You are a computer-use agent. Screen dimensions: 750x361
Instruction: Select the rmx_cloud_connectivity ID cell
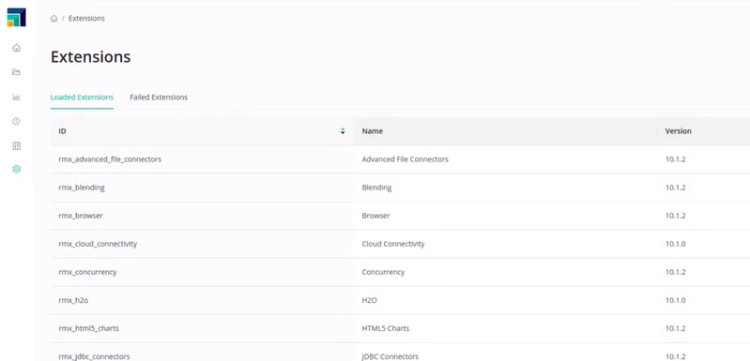[98, 244]
